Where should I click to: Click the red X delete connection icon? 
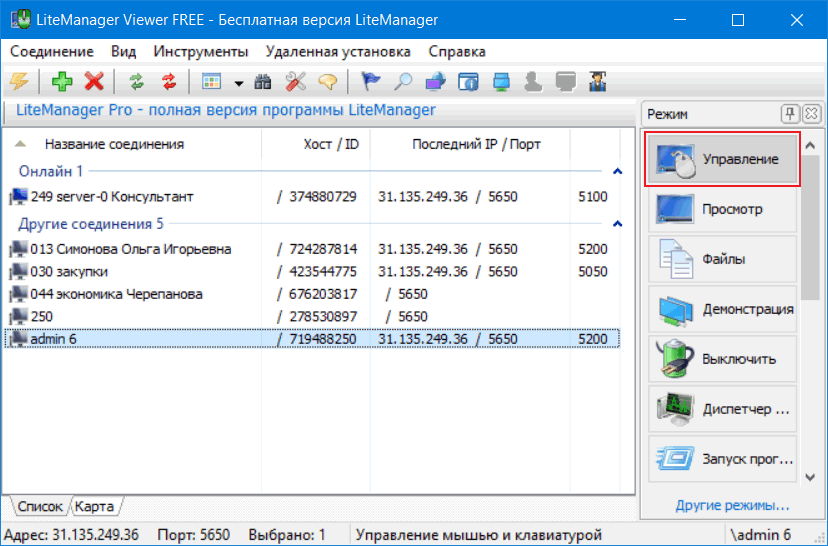[x=95, y=82]
